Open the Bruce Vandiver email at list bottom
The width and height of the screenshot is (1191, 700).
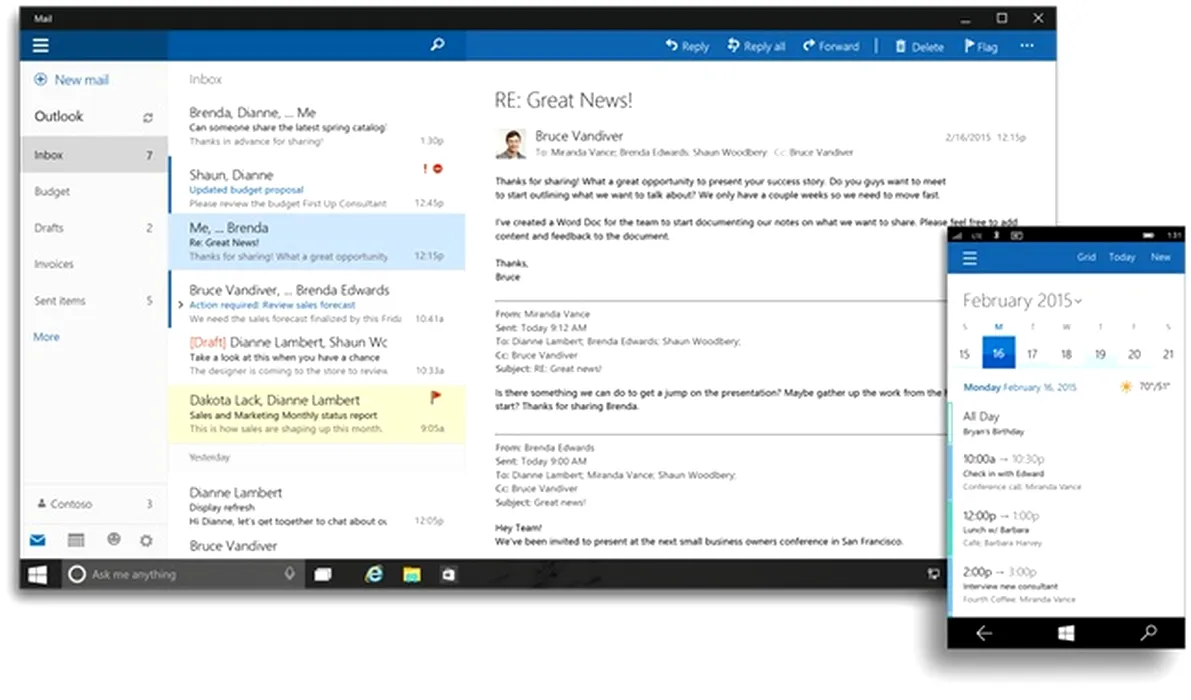pyautogui.click(x=316, y=547)
